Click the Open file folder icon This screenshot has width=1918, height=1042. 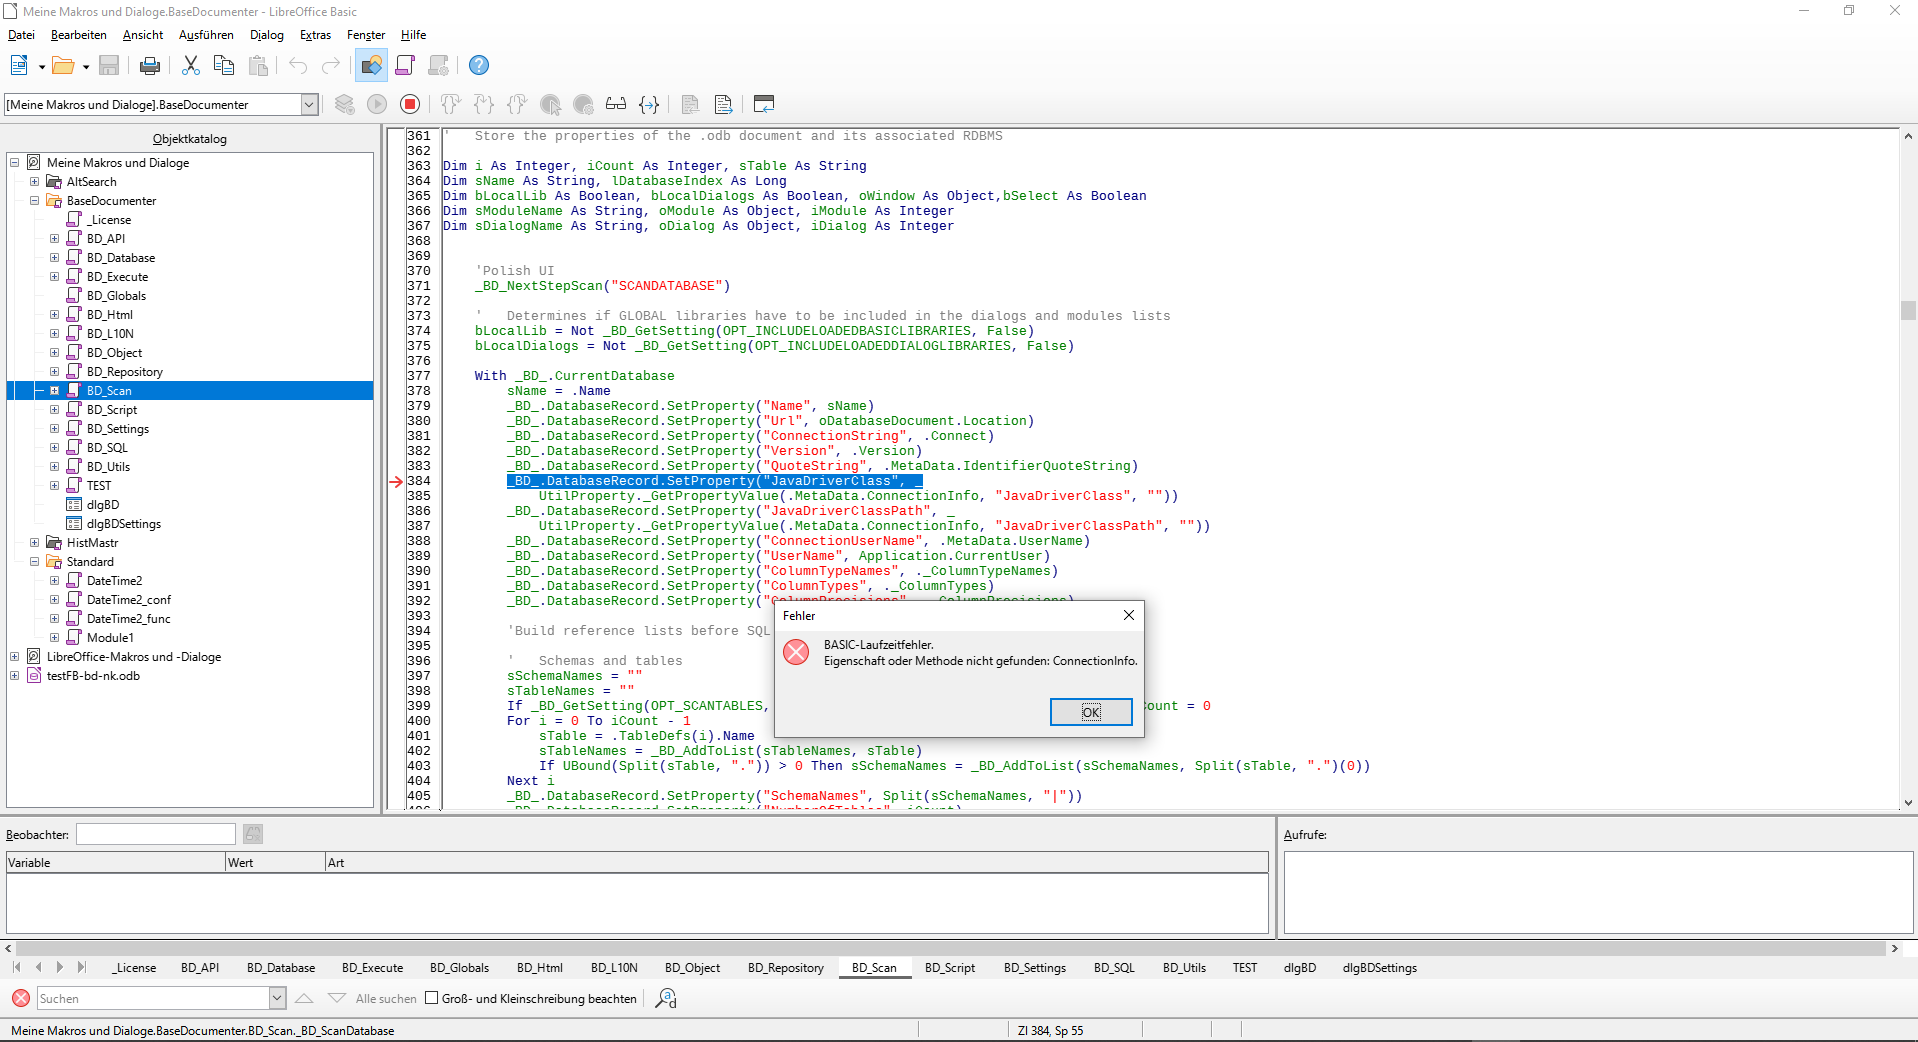tap(63, 65)
